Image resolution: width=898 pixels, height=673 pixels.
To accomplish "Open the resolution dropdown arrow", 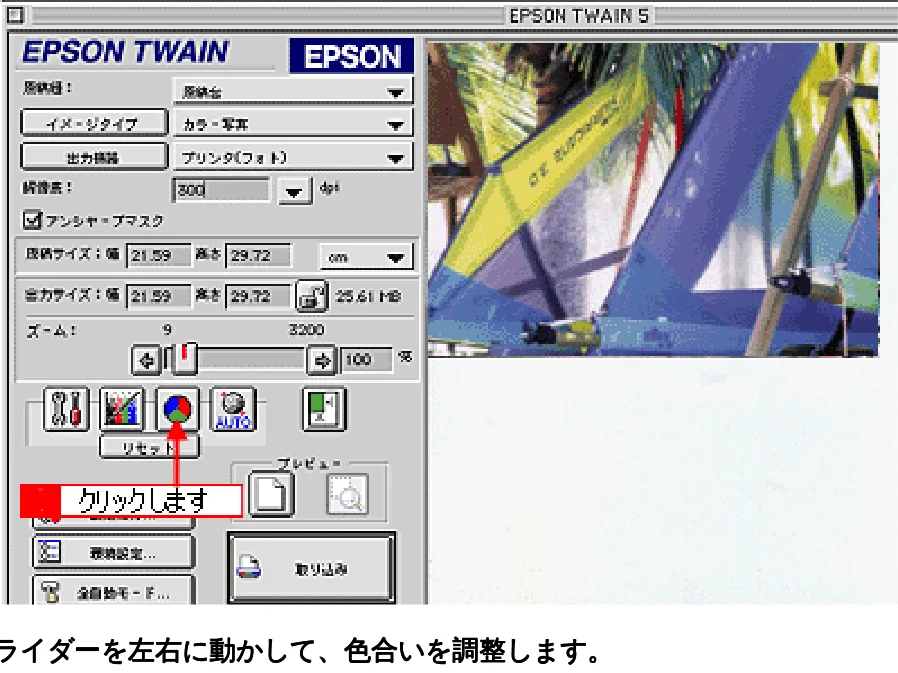I will pos(294,191).
